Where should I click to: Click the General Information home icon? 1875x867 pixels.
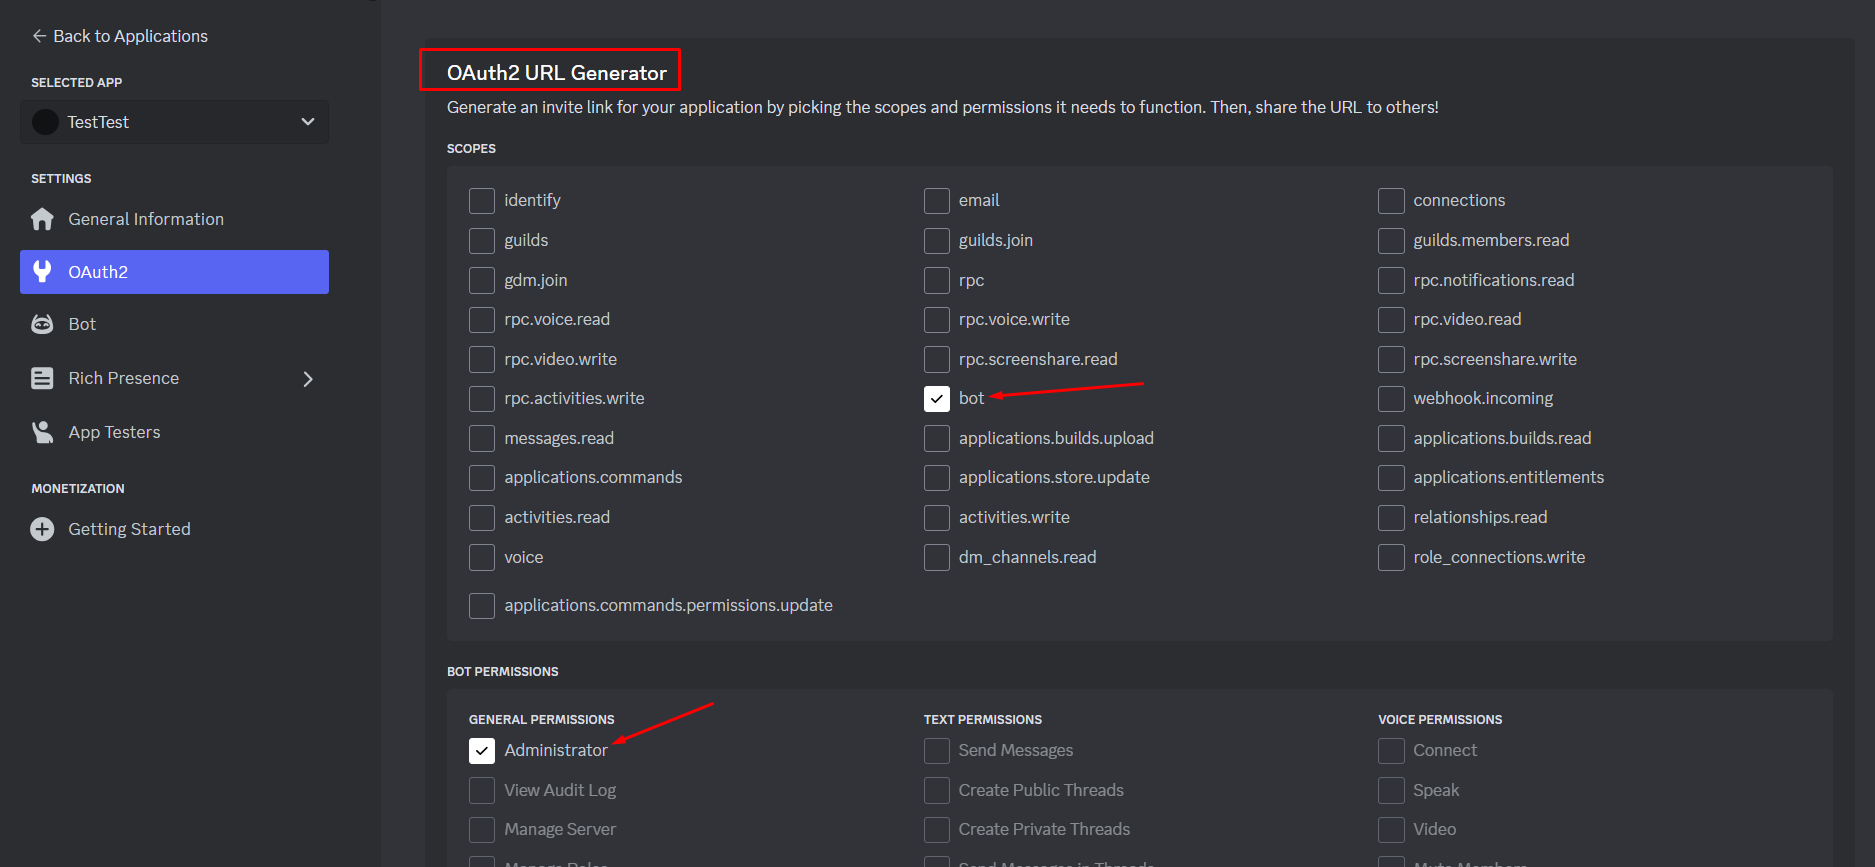[42, 219]
